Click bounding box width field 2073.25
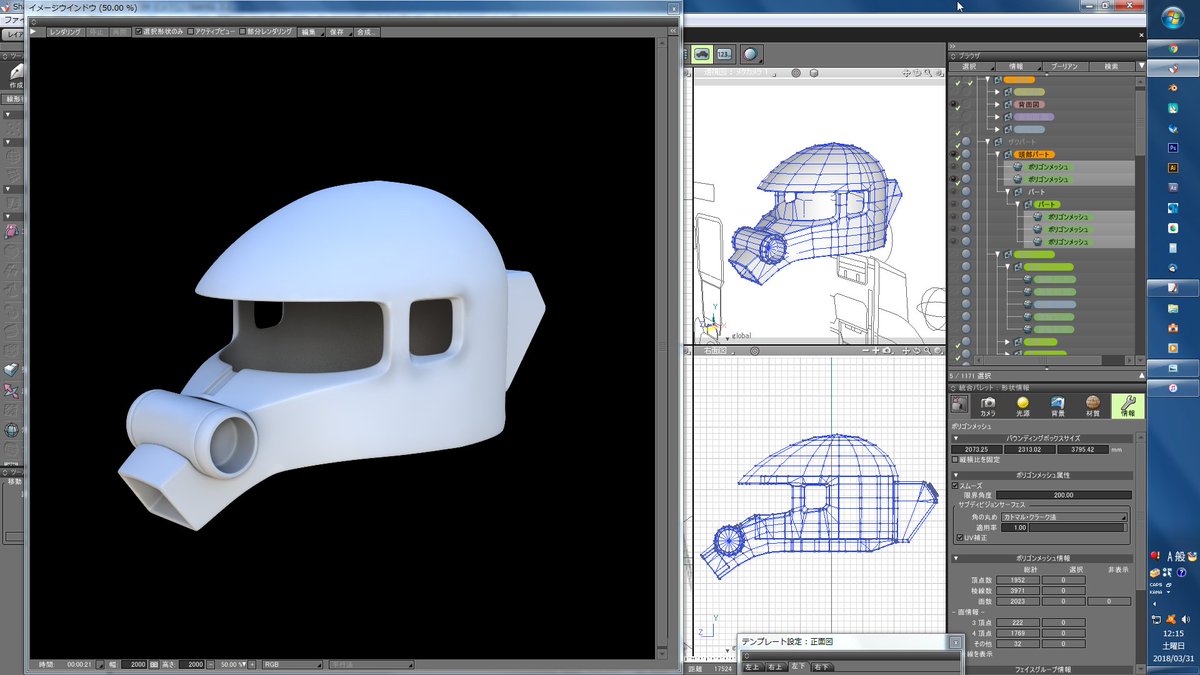 (977, 448)
